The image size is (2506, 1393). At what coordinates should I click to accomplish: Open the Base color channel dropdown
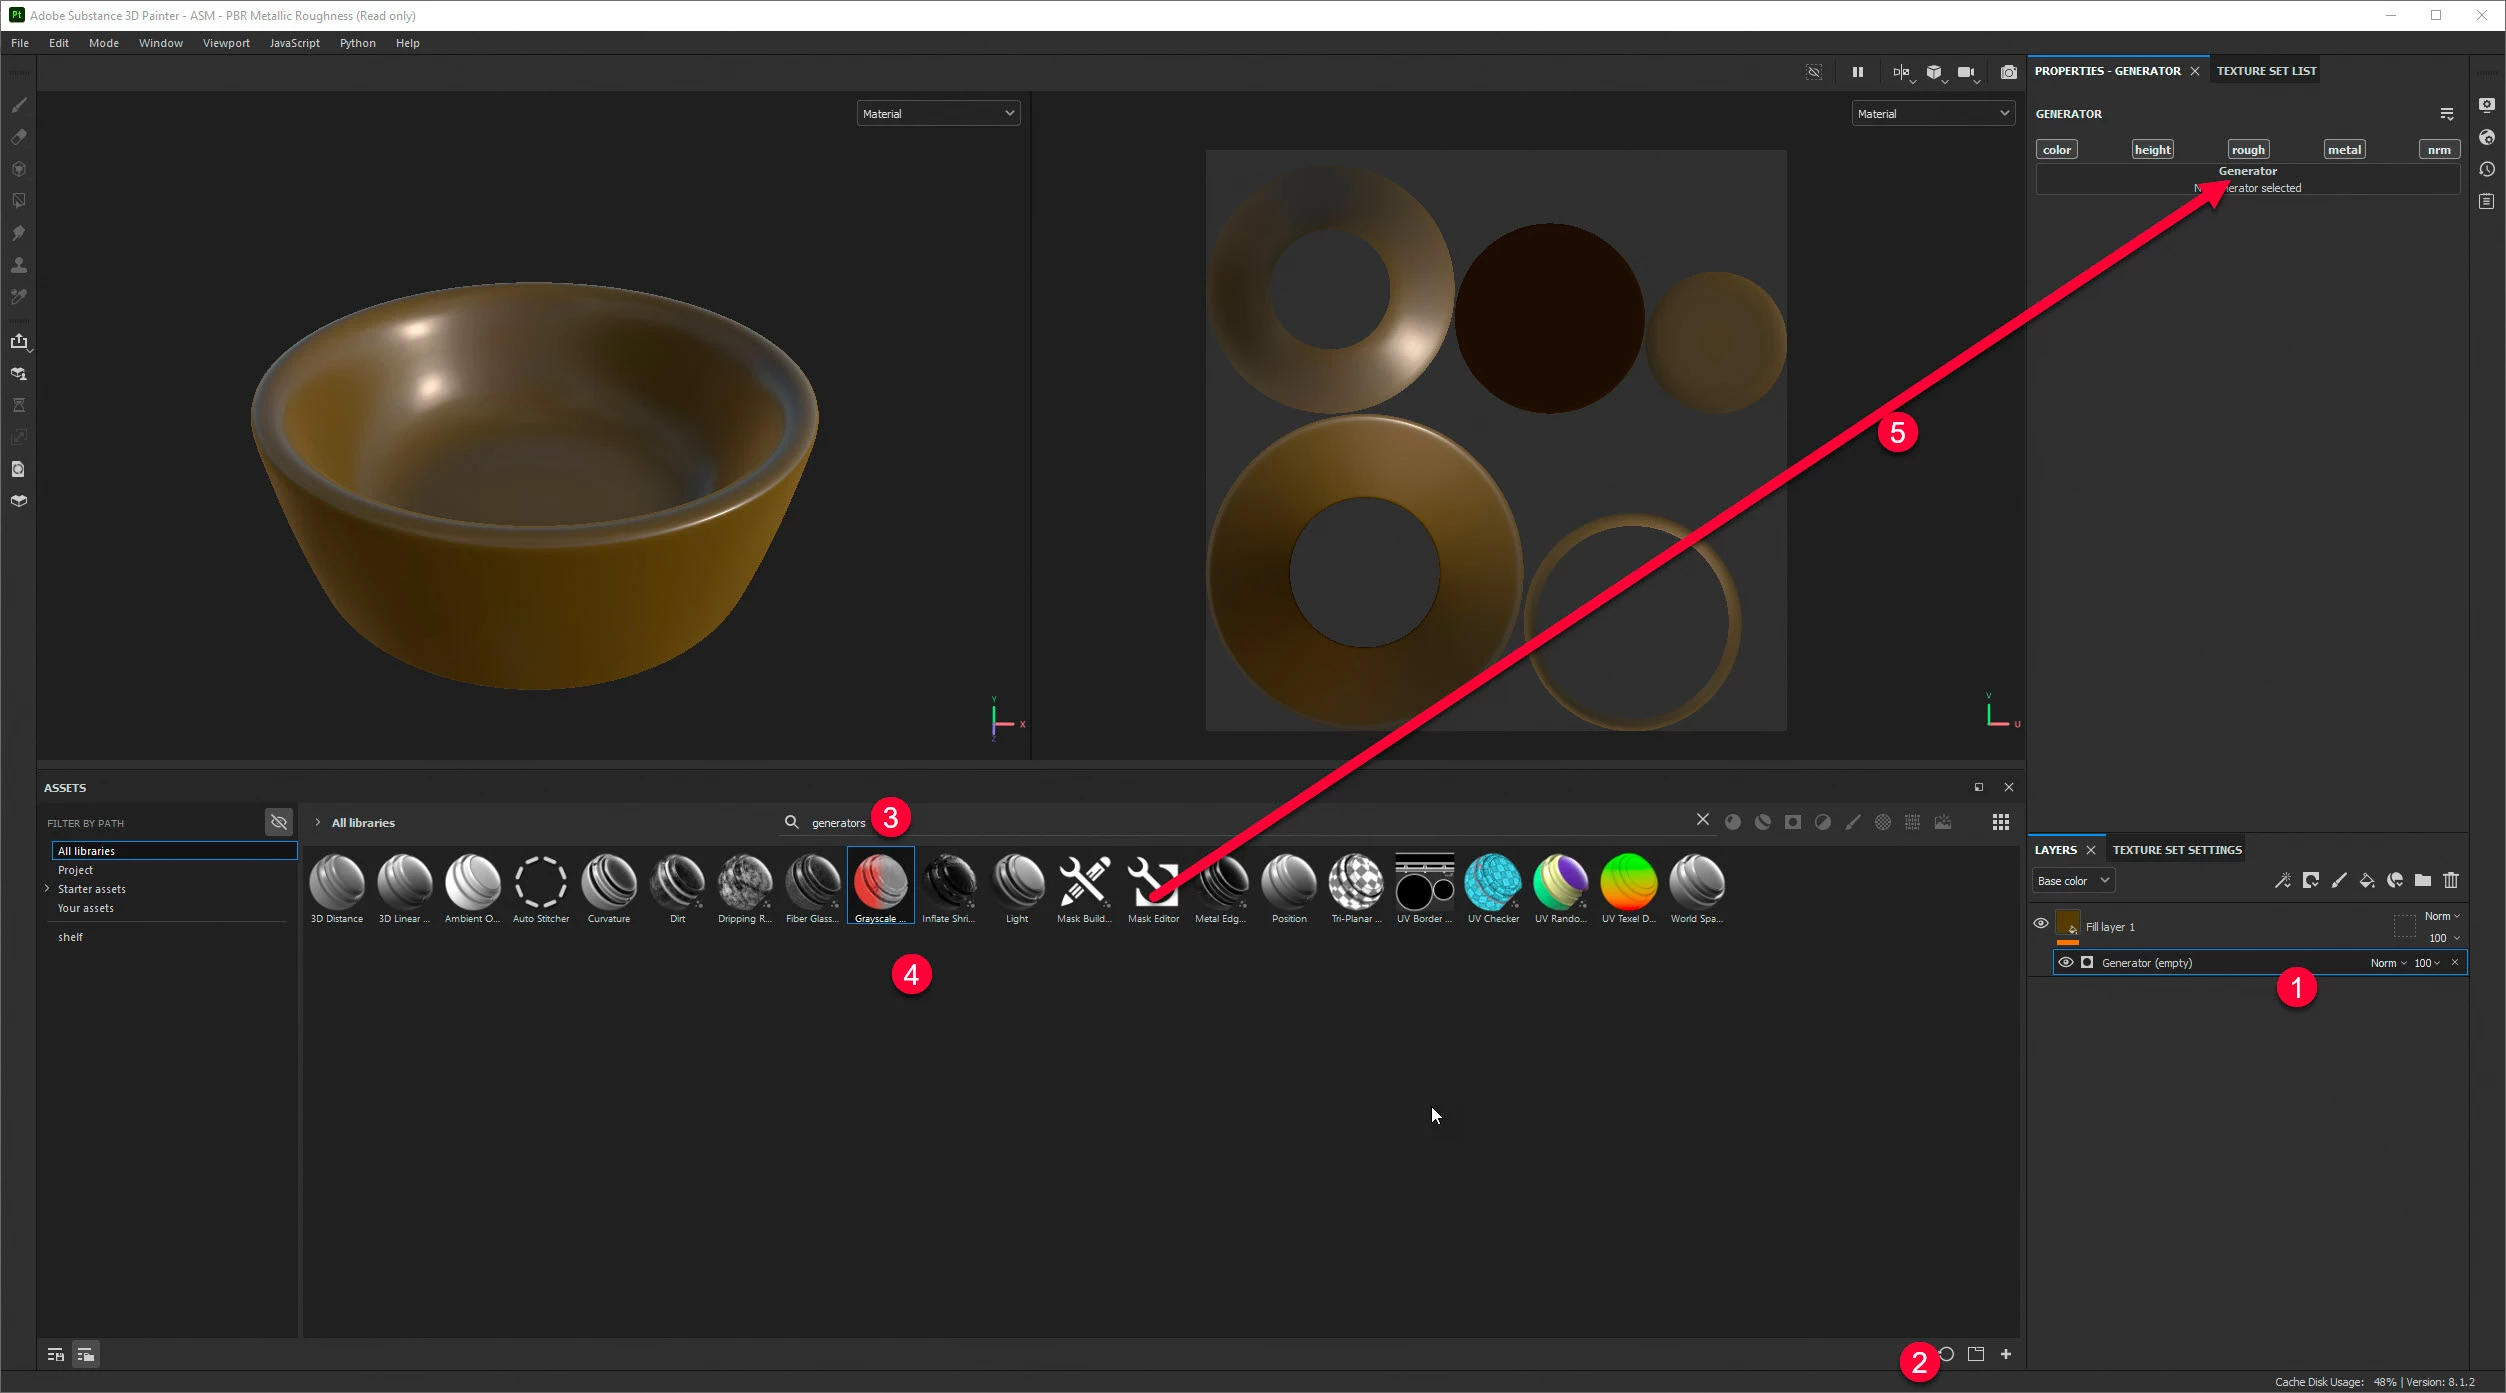pos(2073,881)
